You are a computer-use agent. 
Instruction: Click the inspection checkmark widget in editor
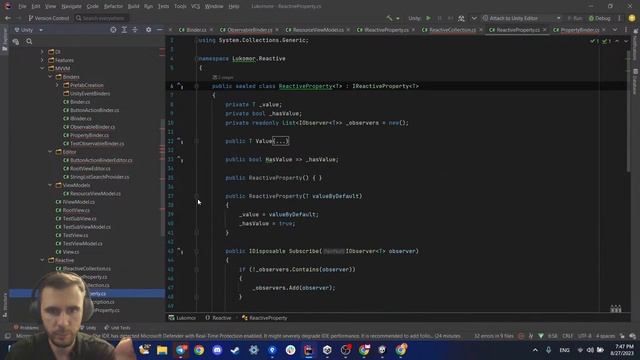[x=600, y=41]
